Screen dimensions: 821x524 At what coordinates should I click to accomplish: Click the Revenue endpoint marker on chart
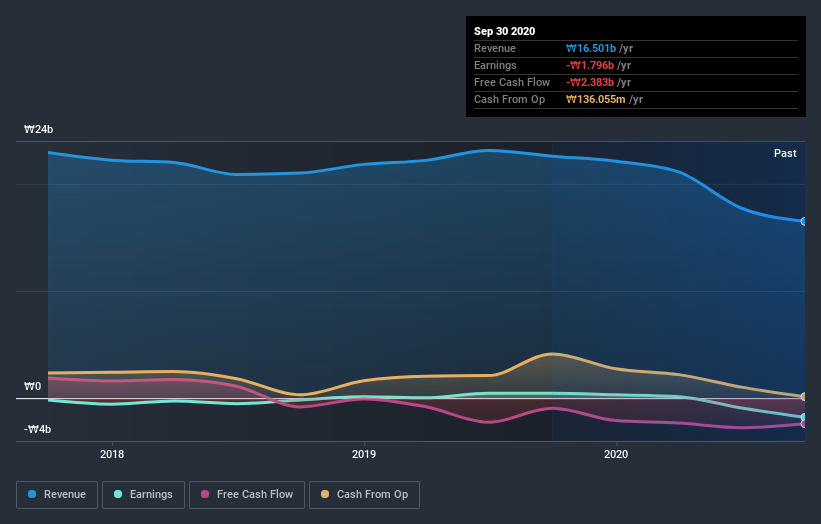click(x=804, y=221)
